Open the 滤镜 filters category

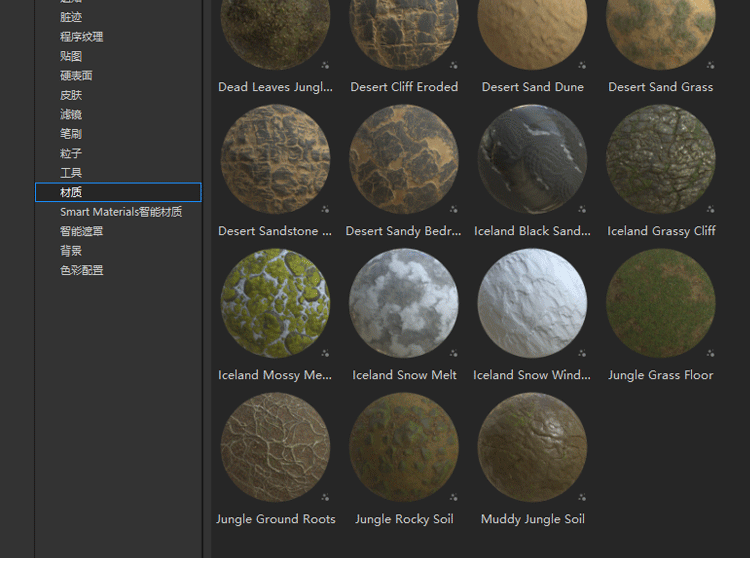71,114
